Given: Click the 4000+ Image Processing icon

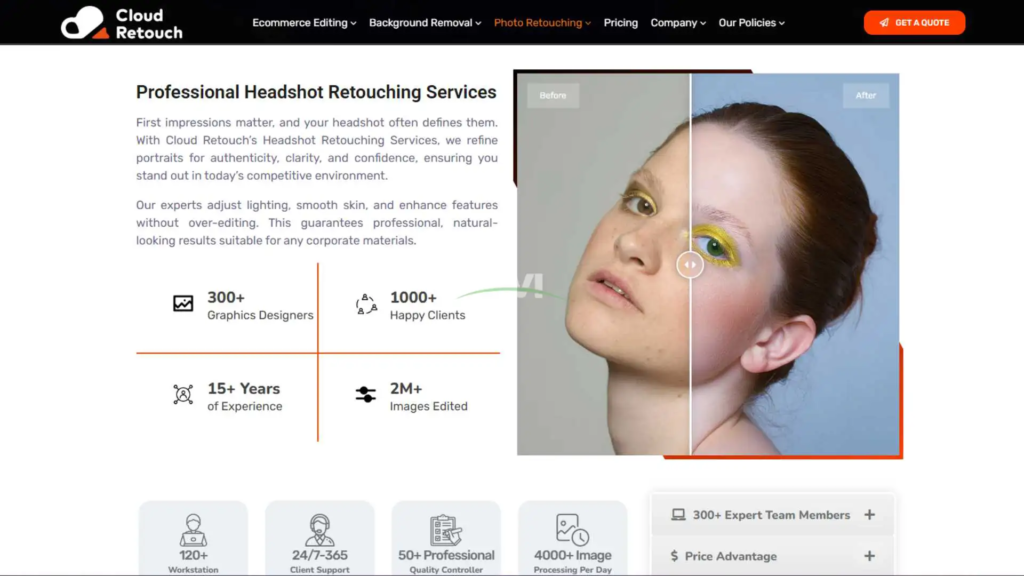Looking at the screenshot, I should (572, 530).
